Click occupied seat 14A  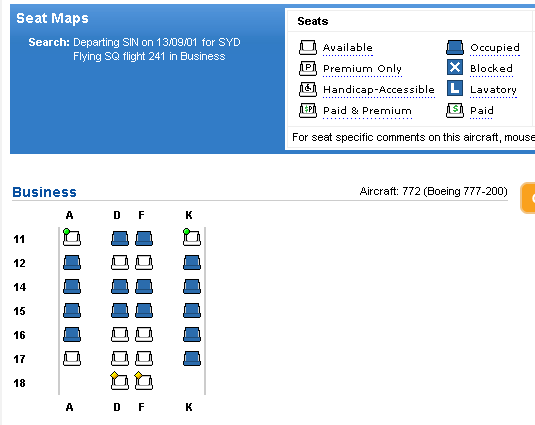coord(72,287)
